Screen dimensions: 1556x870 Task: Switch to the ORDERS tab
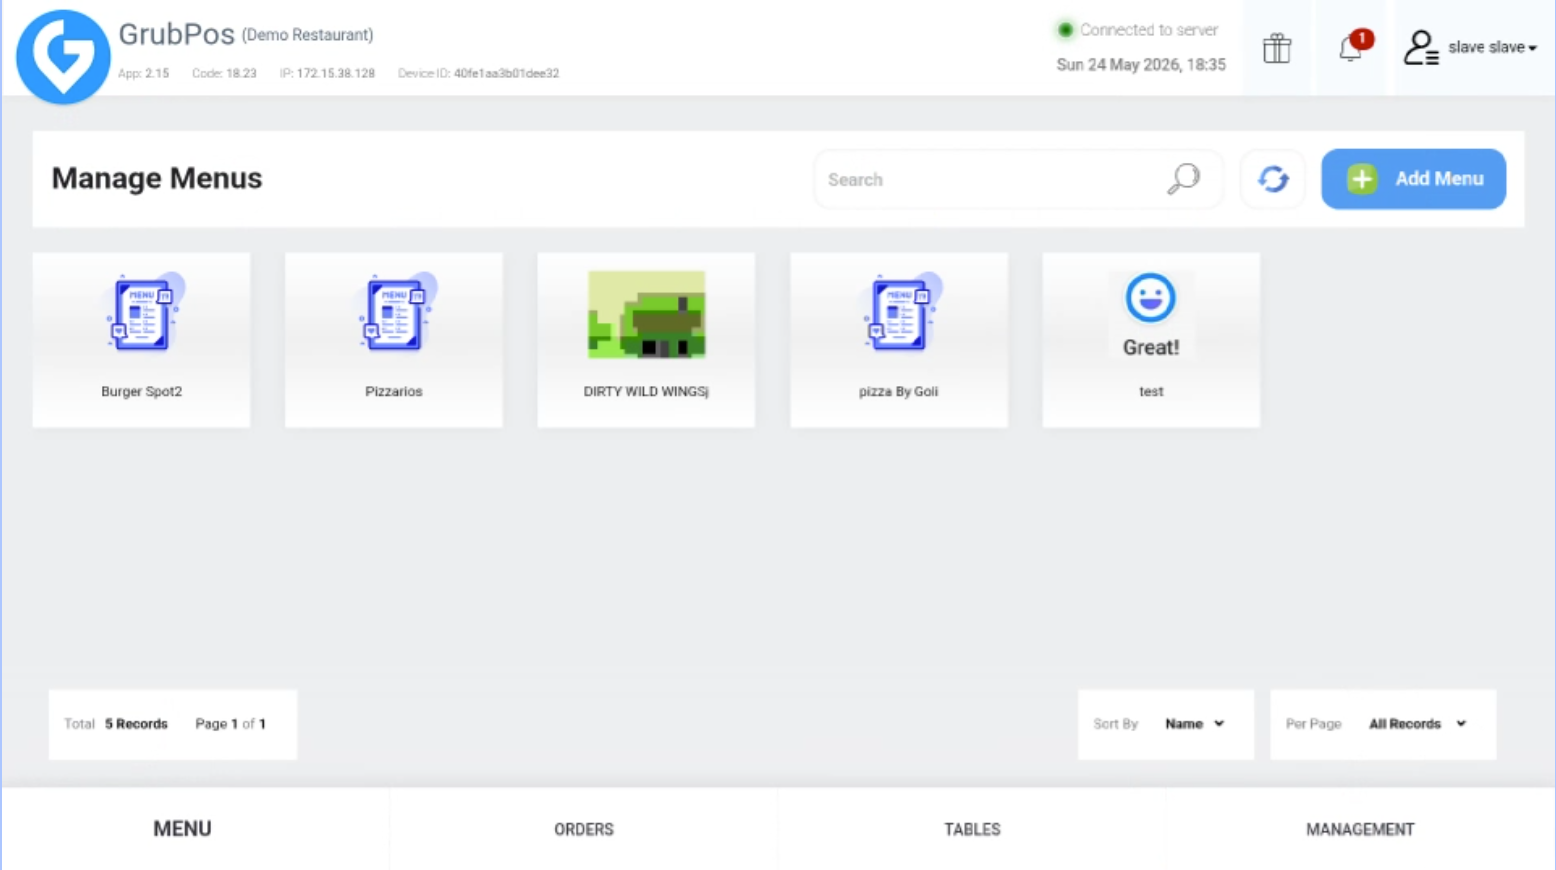coord(584,829)
